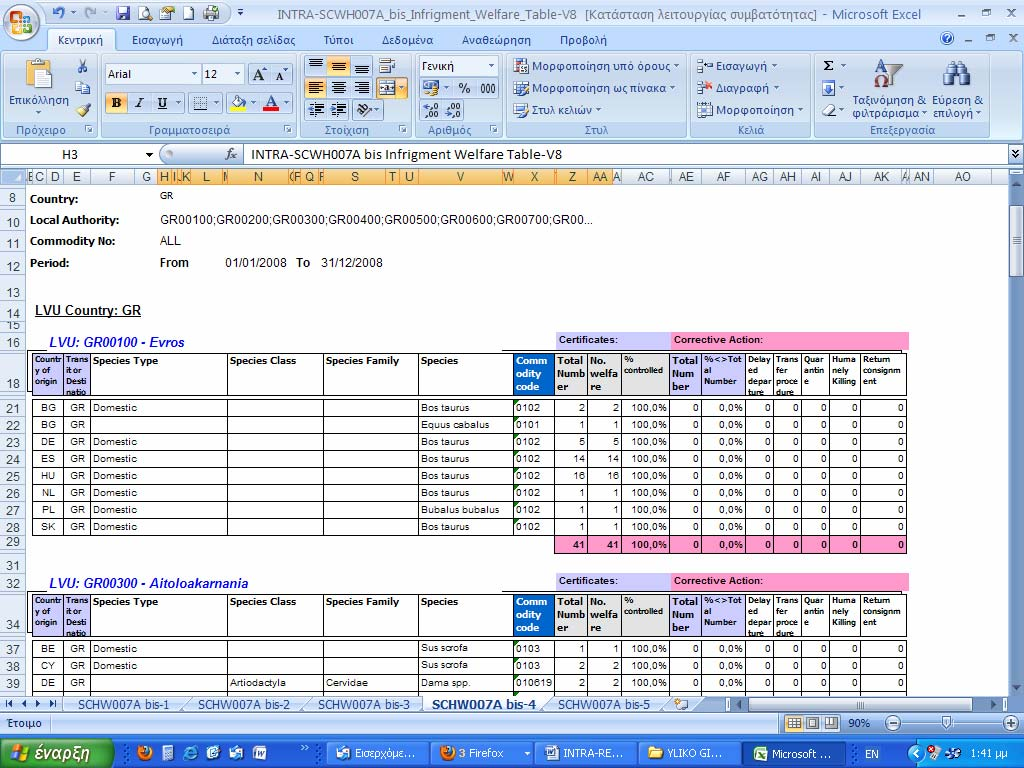Toggle Italic formatting
Screen dimensions: 1024x768
(x=139, y=103)
